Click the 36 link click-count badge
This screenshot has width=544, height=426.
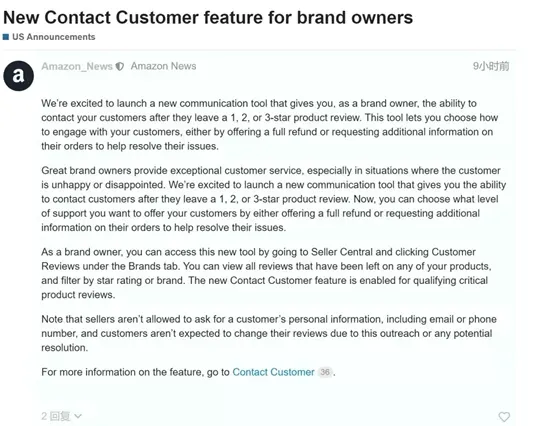pyautogui.click(x=325, y=372)
